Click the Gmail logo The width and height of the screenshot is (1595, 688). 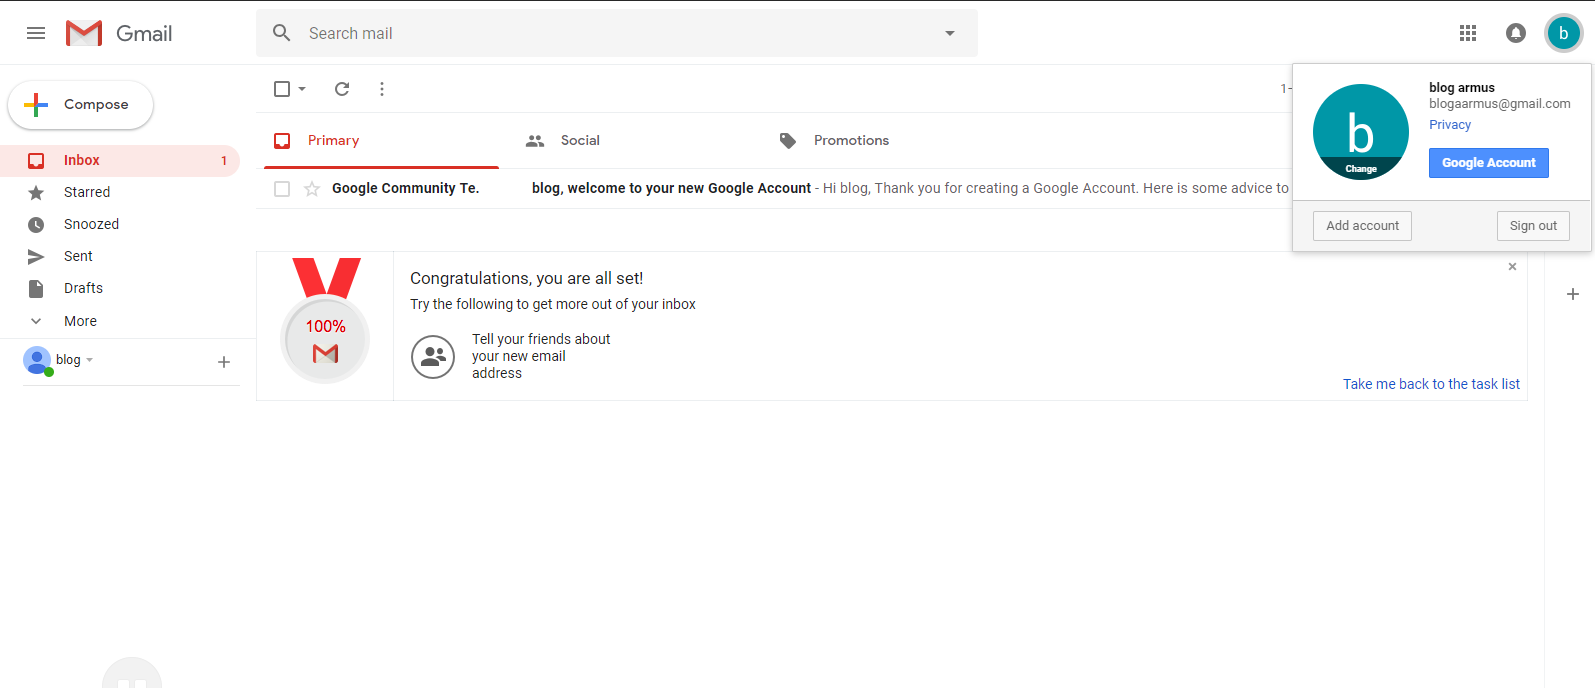click(x=119, y=33)
